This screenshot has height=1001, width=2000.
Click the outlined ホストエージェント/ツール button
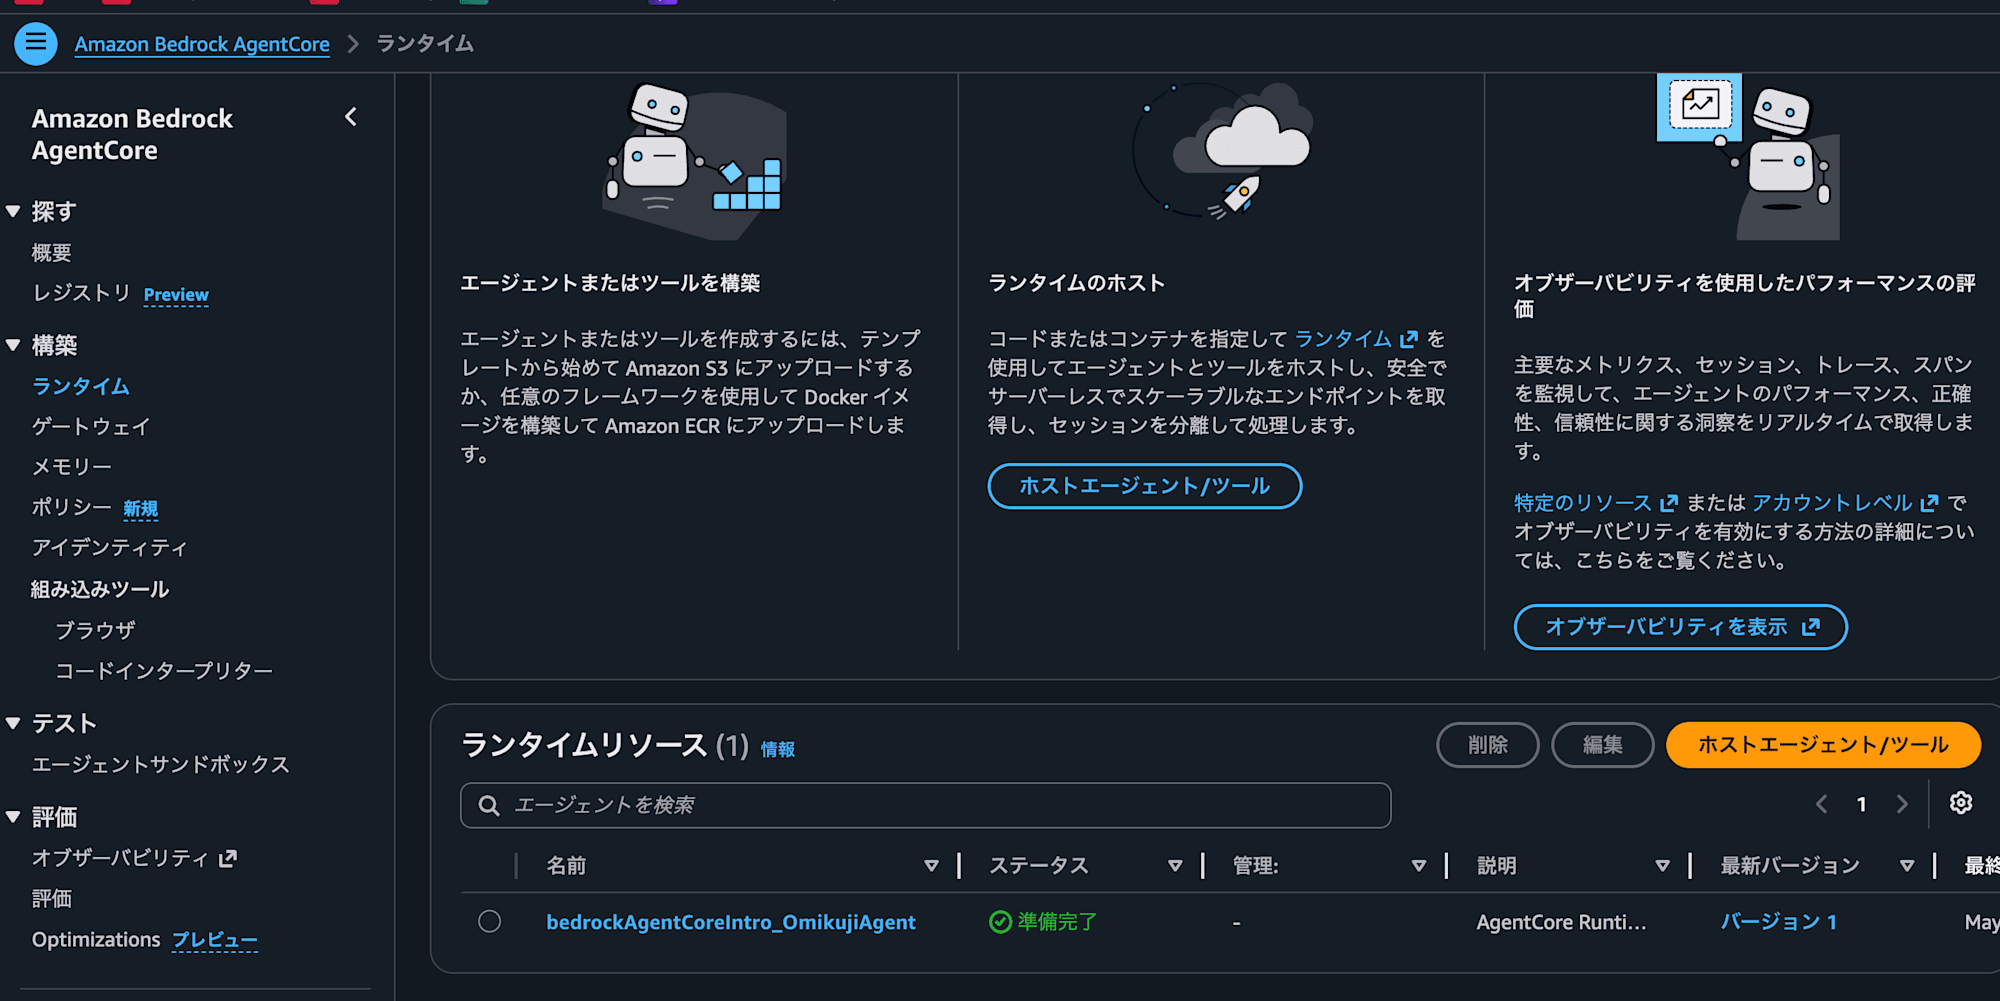[1145, 486]
